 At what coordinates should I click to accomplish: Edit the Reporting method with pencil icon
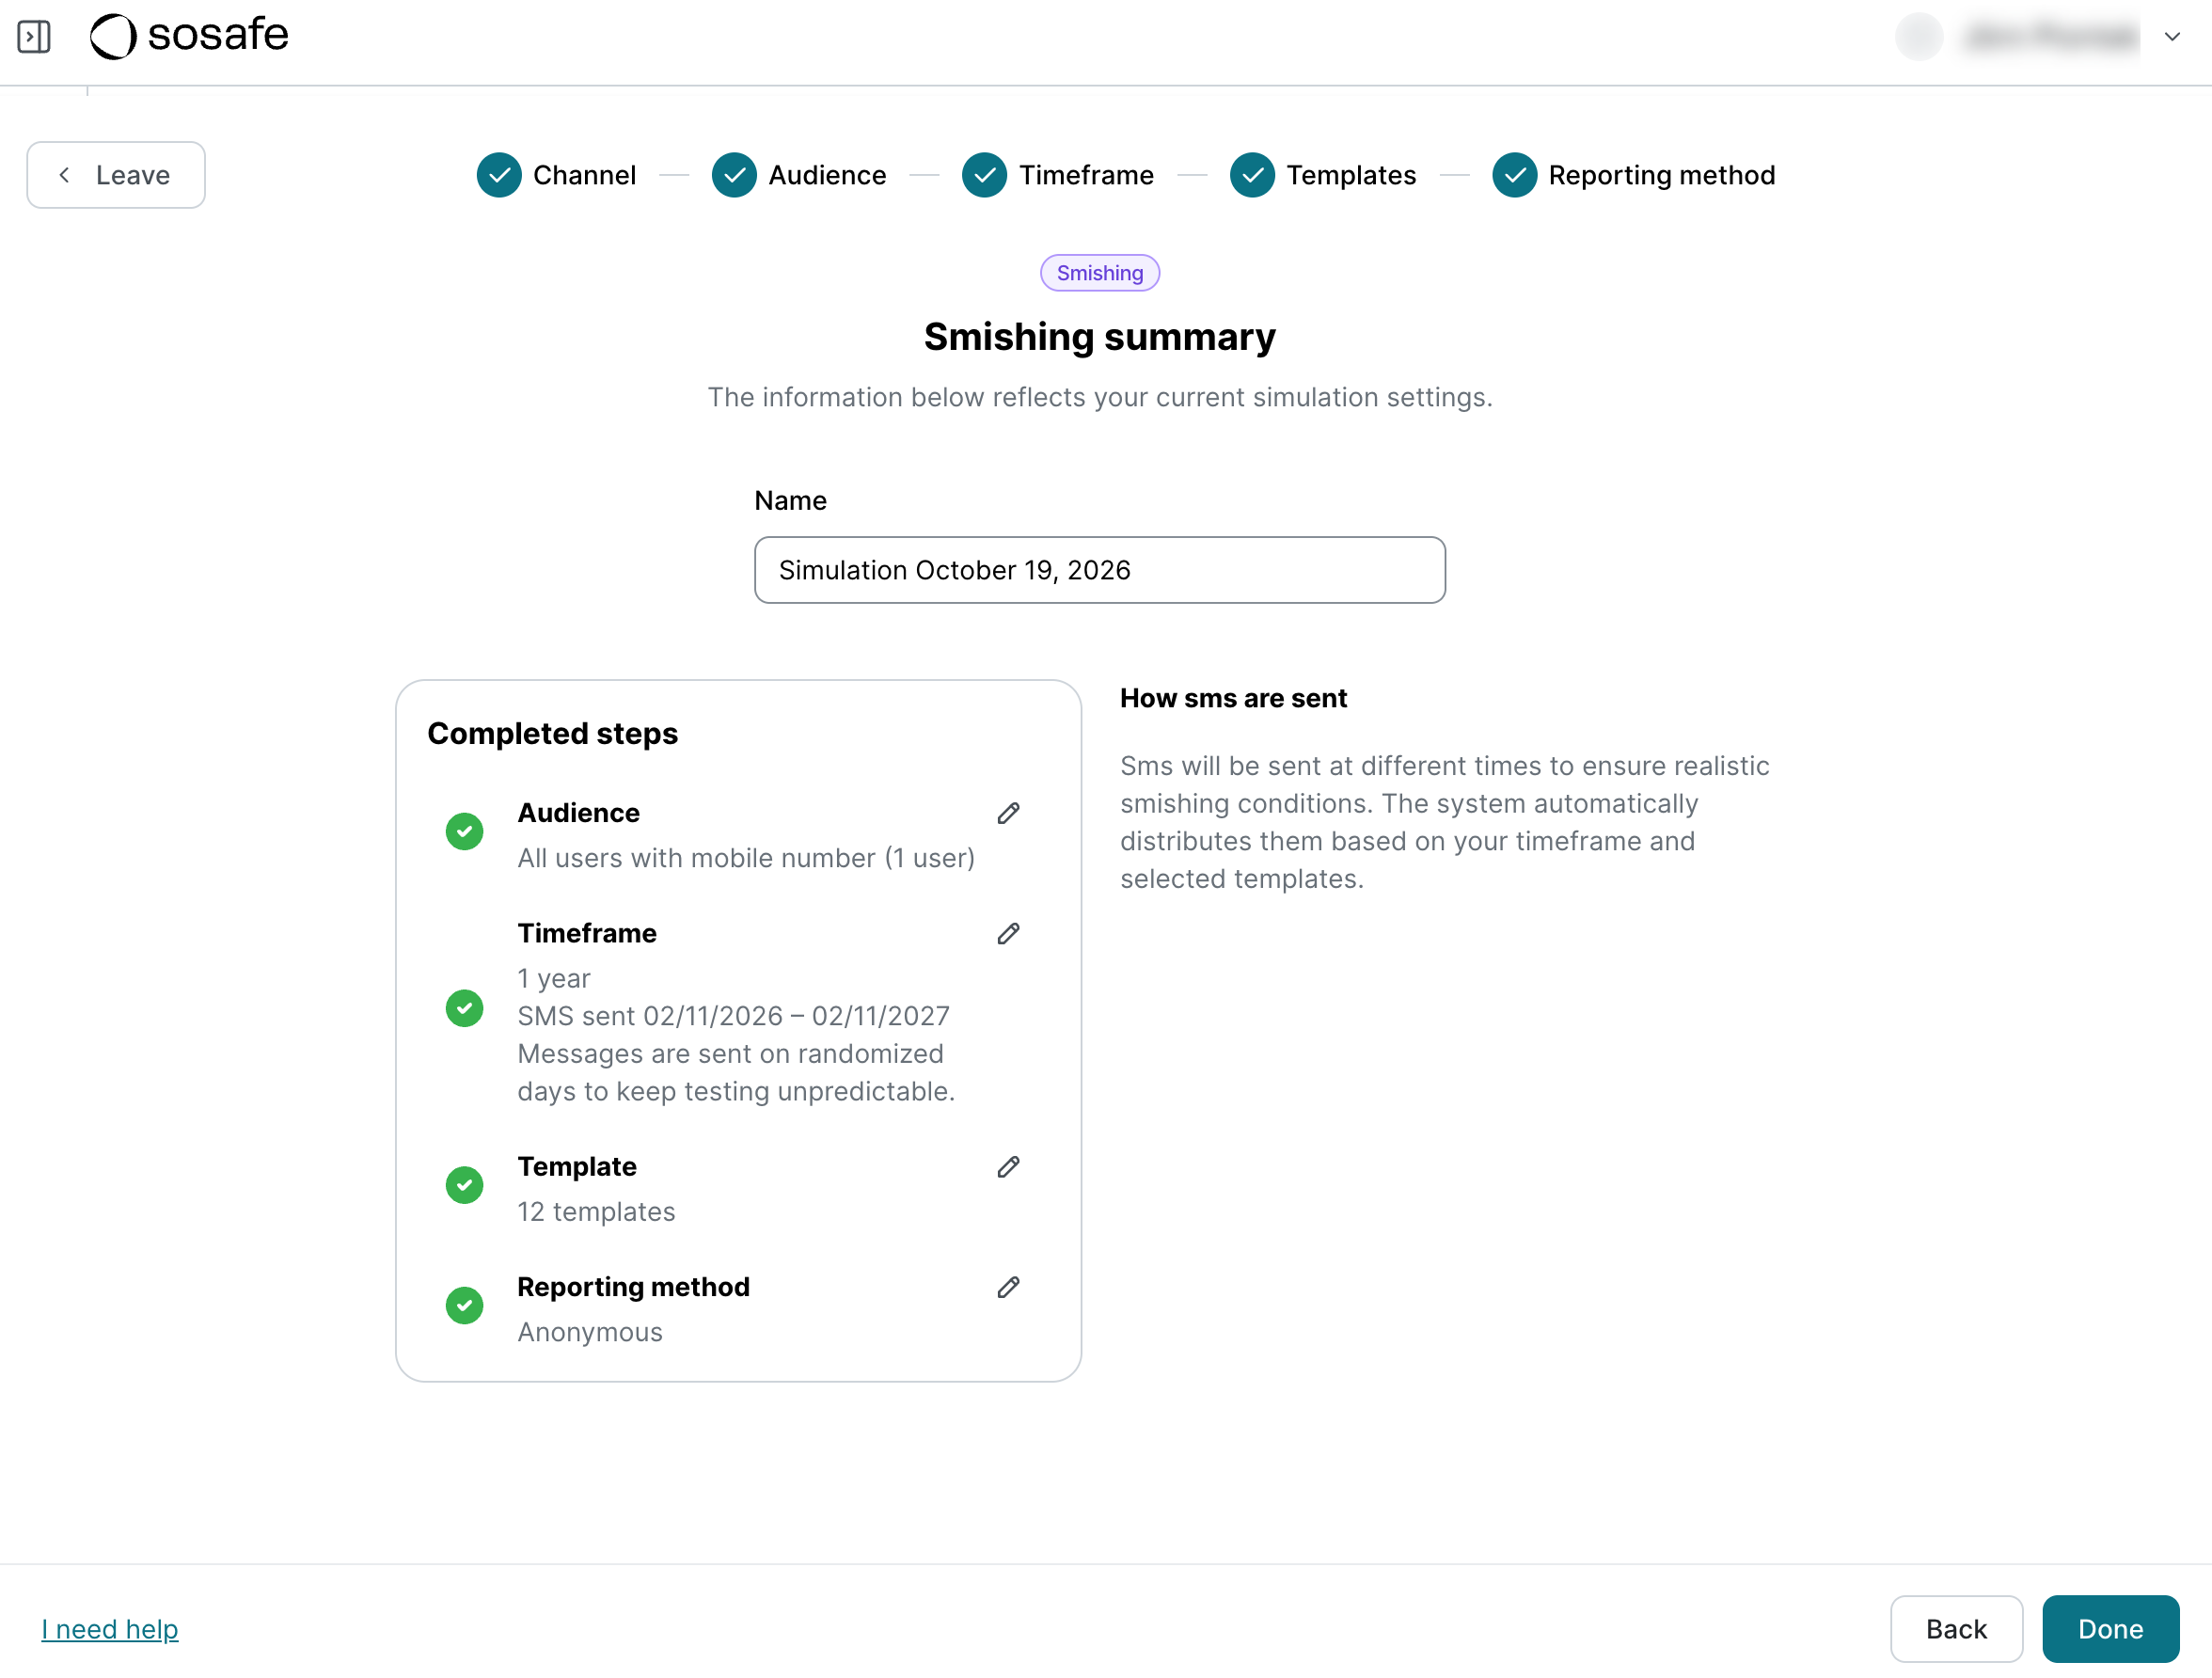[1008, 1287]
